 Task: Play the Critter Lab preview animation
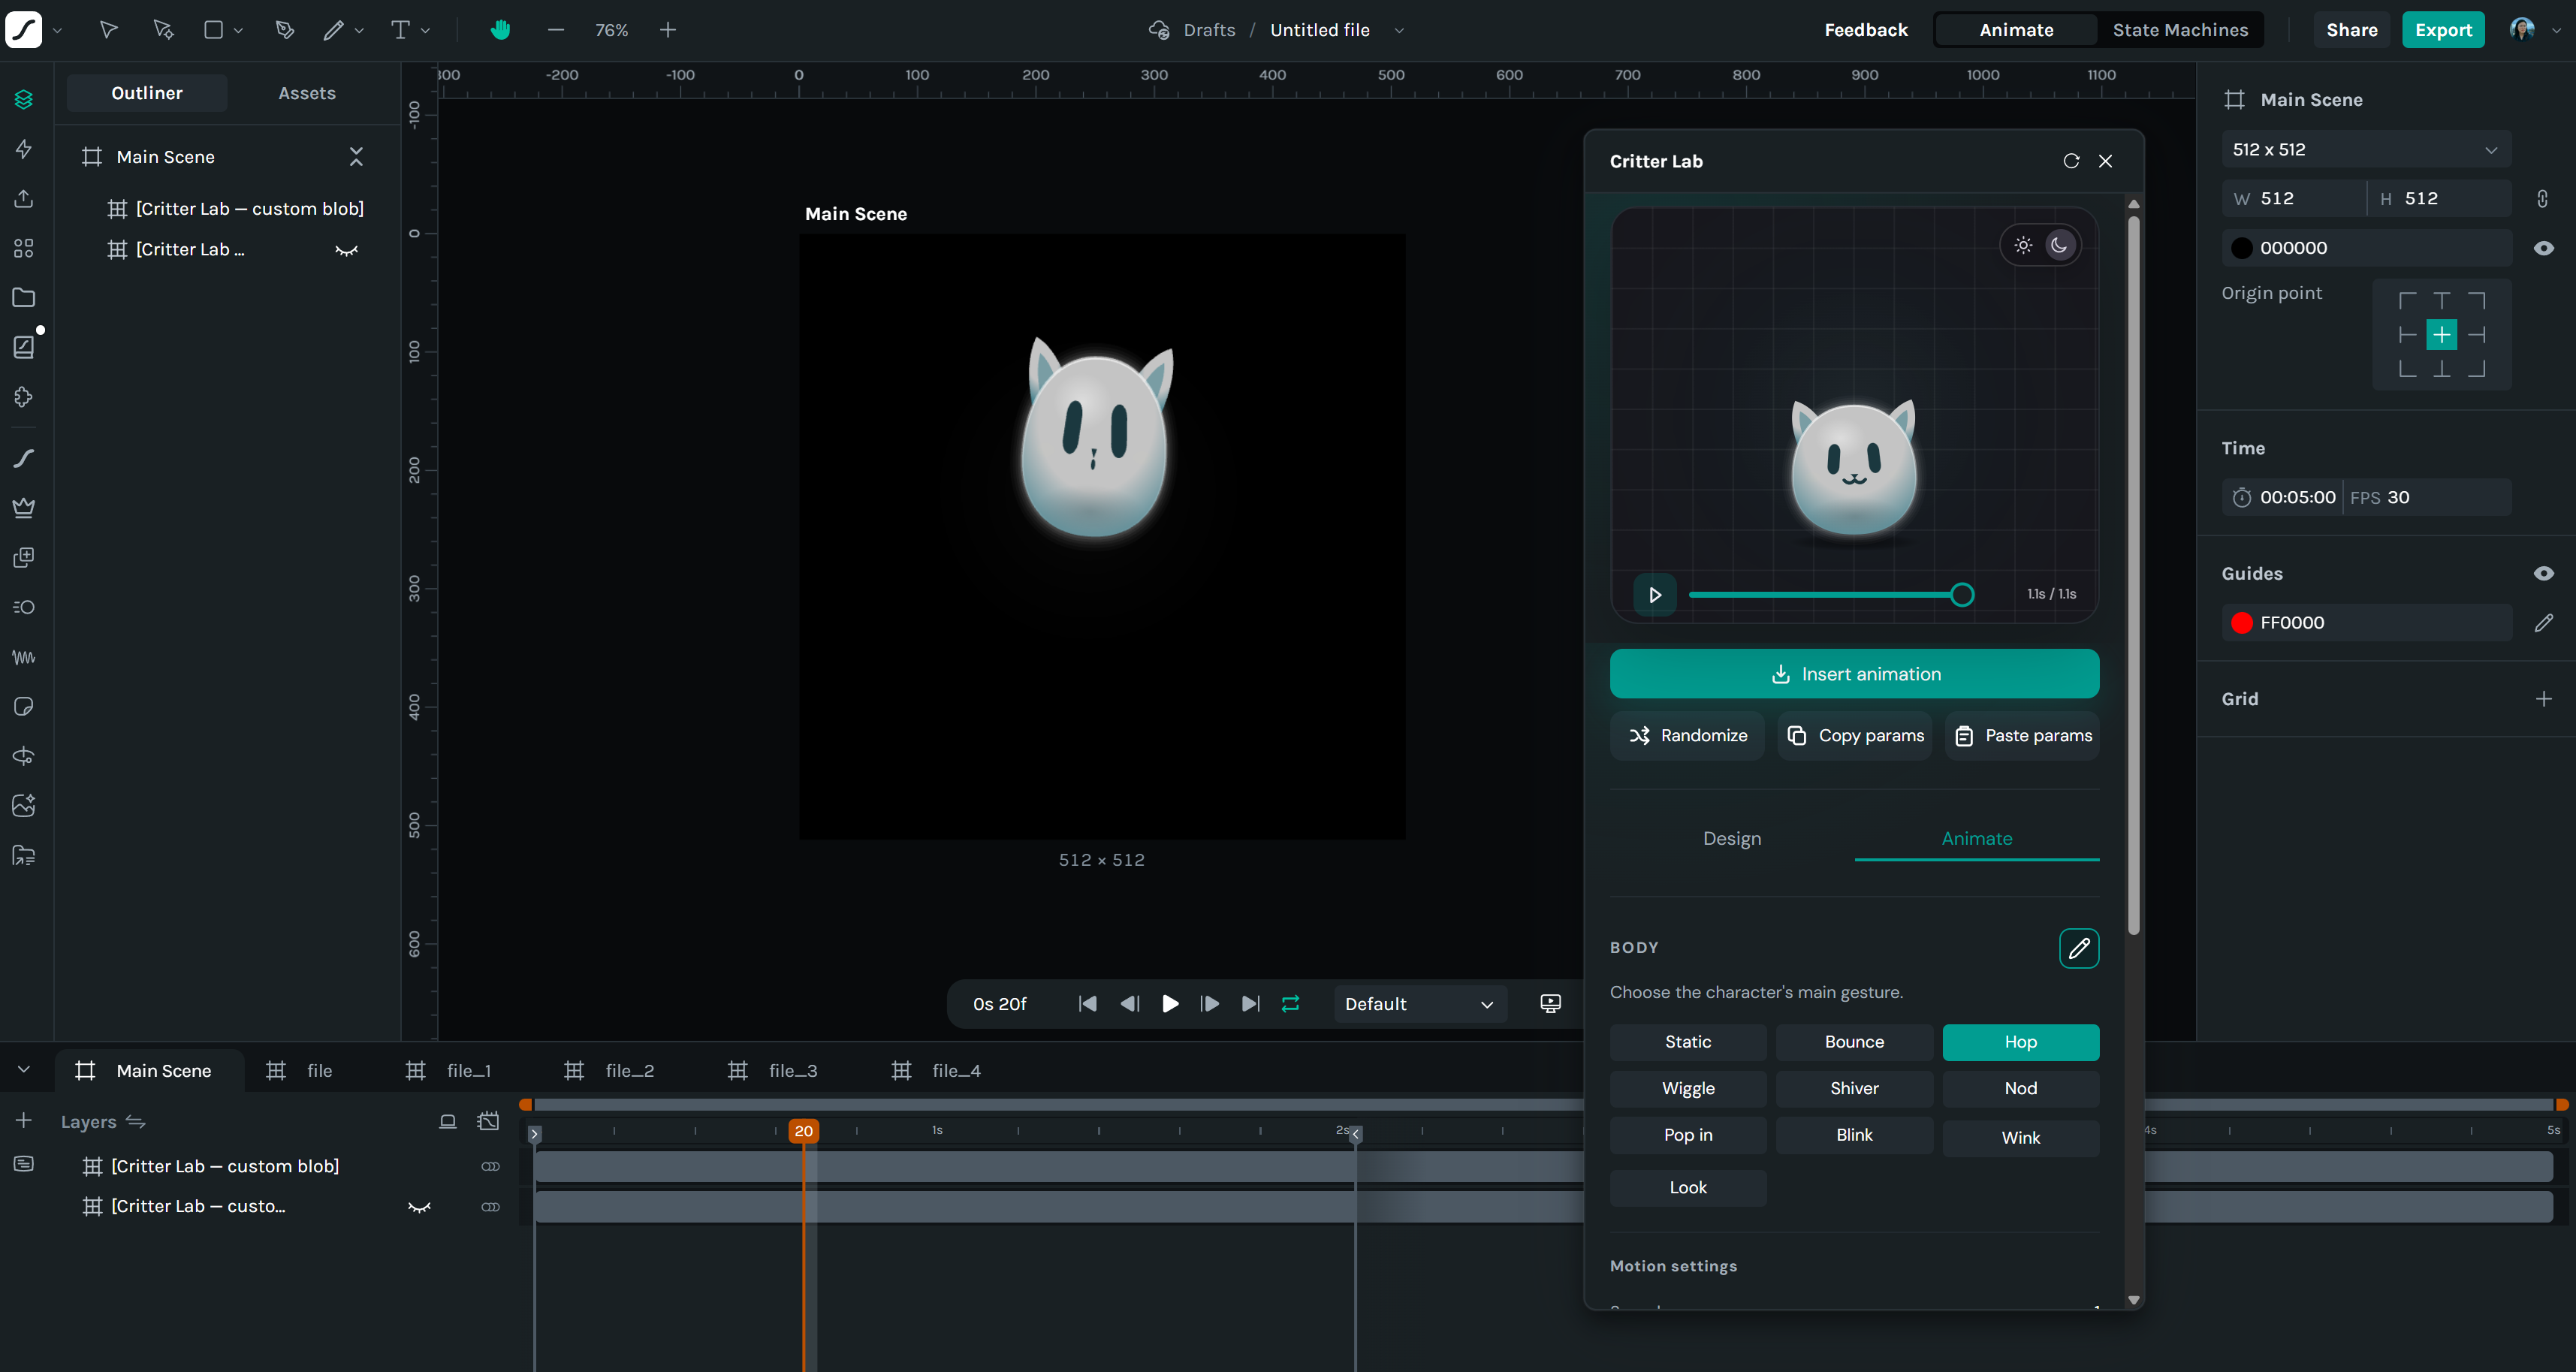[1655, 595]
